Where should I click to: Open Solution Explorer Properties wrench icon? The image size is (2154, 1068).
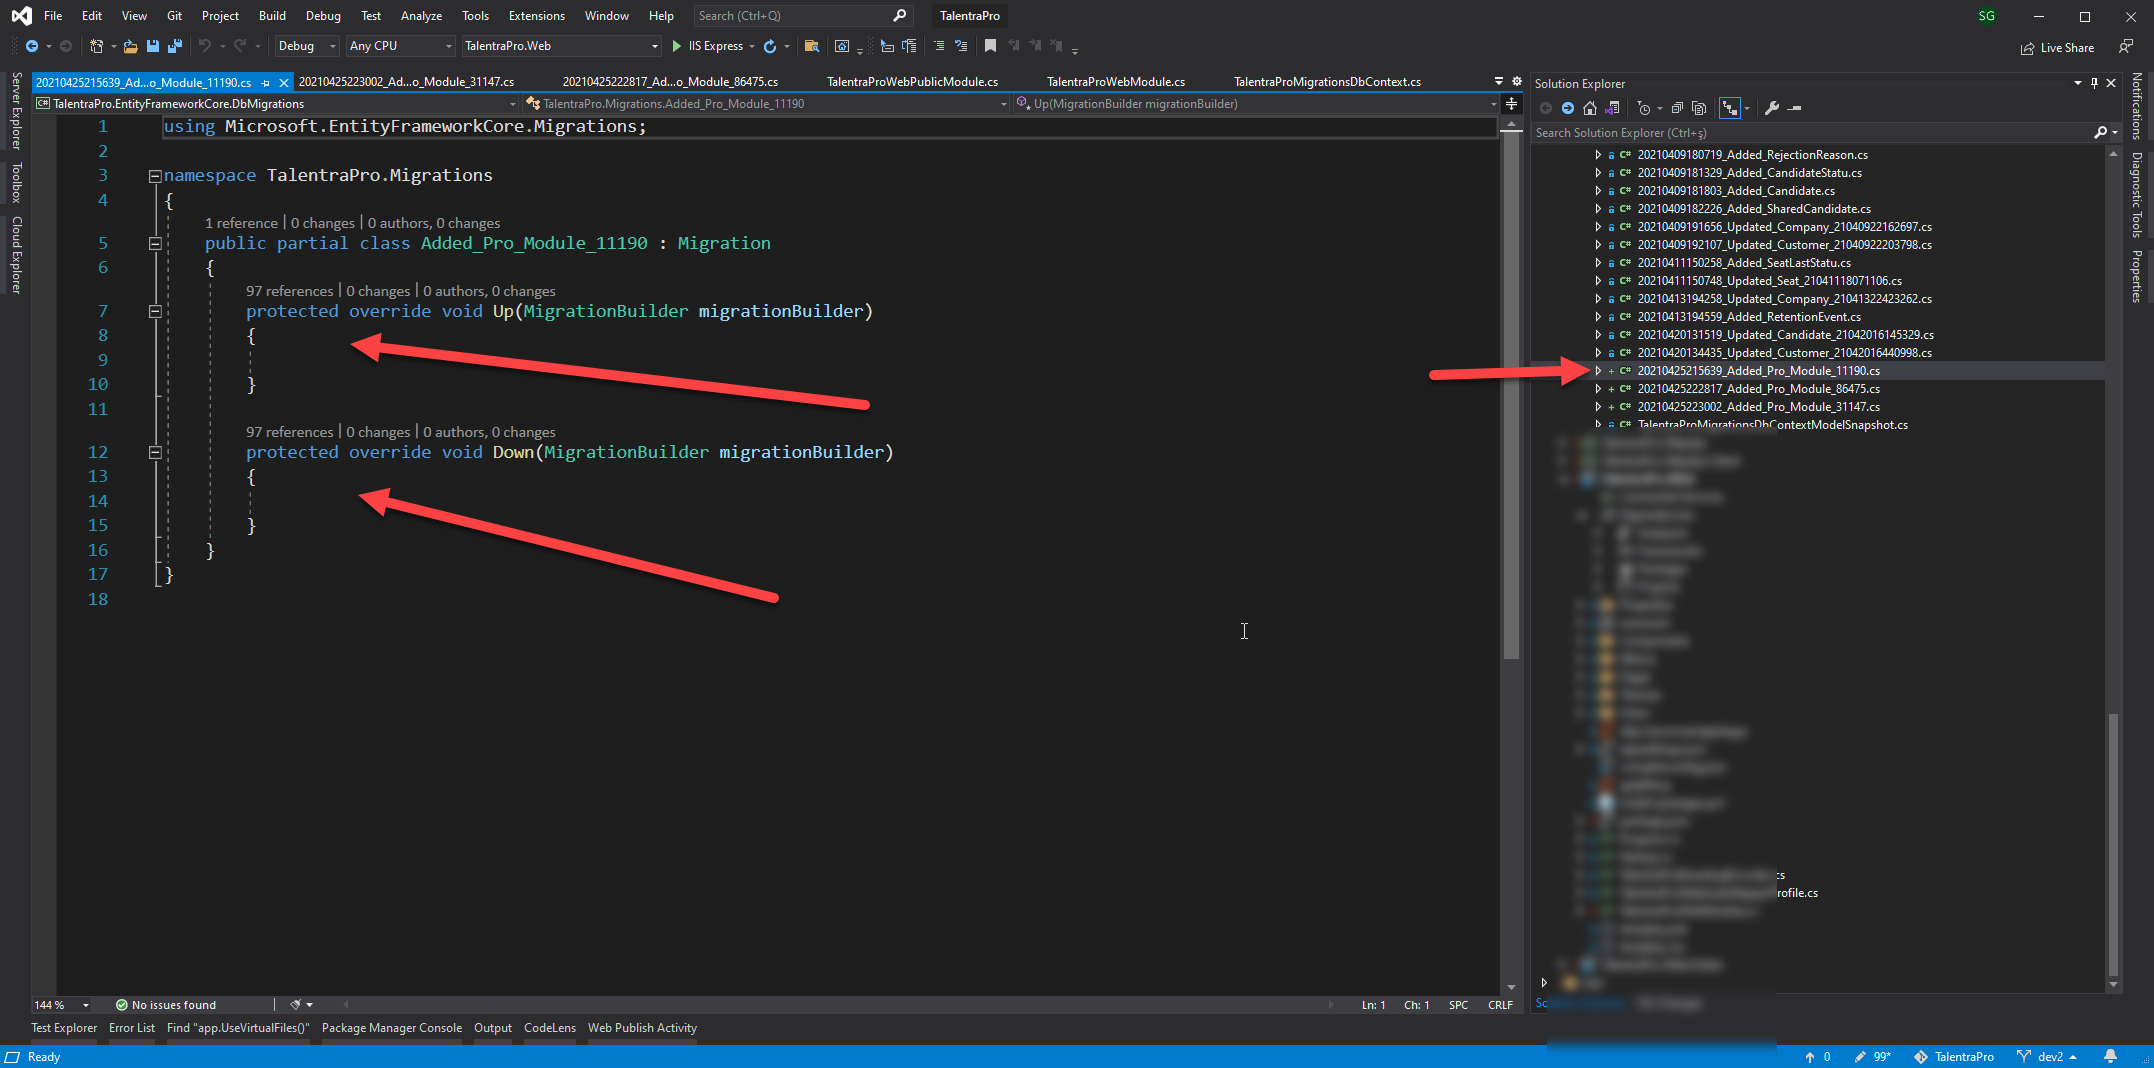point(1772,108)
